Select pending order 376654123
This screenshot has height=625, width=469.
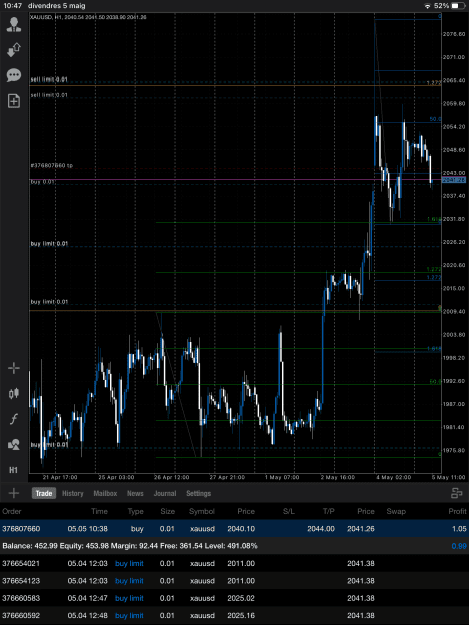pyautogui.click(x=234, y=581)
